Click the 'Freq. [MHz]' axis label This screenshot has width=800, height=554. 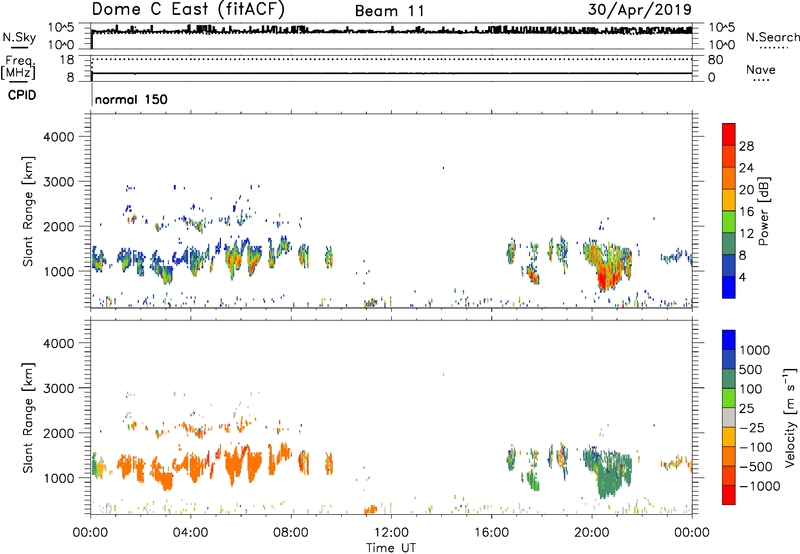pos(18,67)
